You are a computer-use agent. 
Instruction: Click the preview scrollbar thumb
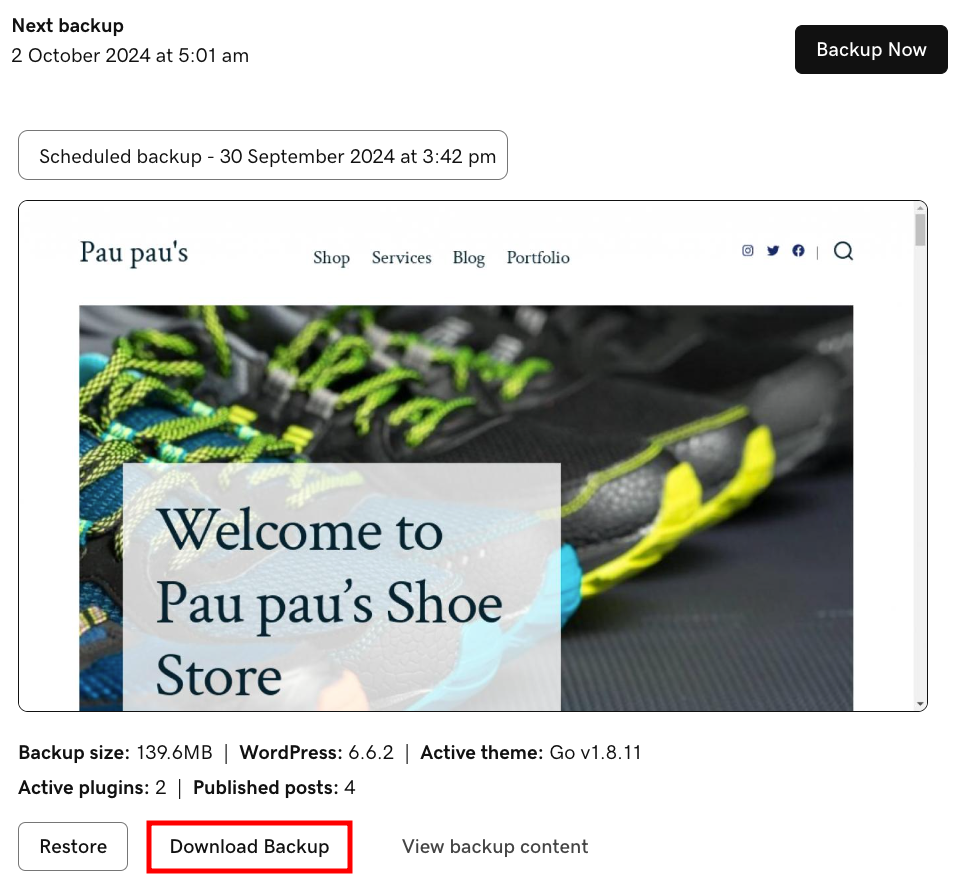(x=920, y=230)
